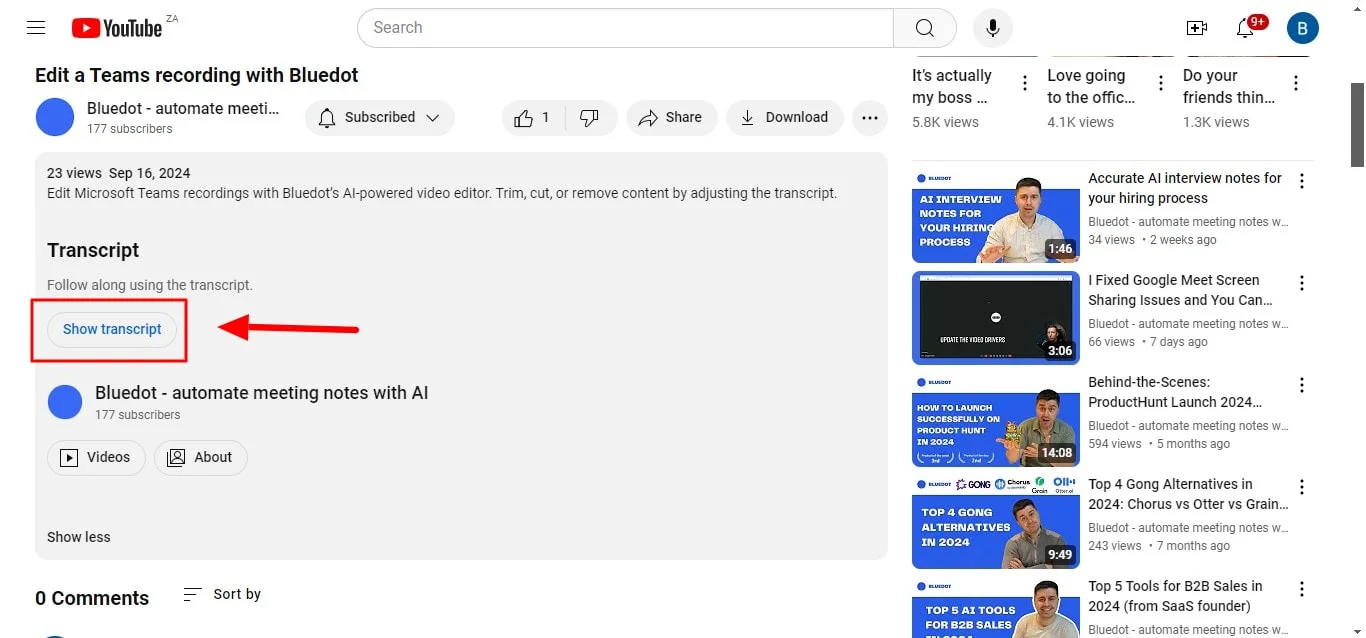Screen dimensions: 1366x638
Task: Open account avatar B menu
Action: pyautogui.click(x=1302, y=28)
